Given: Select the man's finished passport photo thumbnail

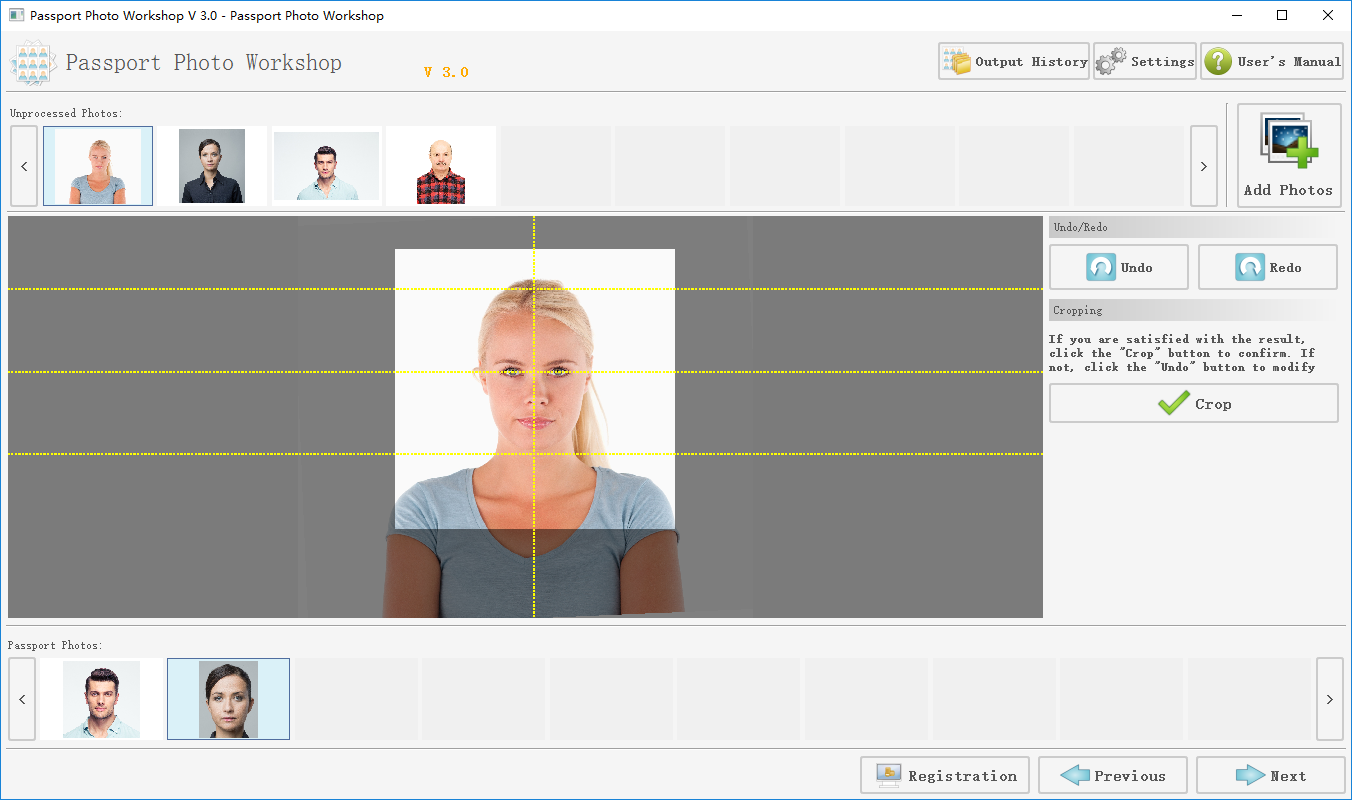Looking at the screenshot, I should click(101, 699).
